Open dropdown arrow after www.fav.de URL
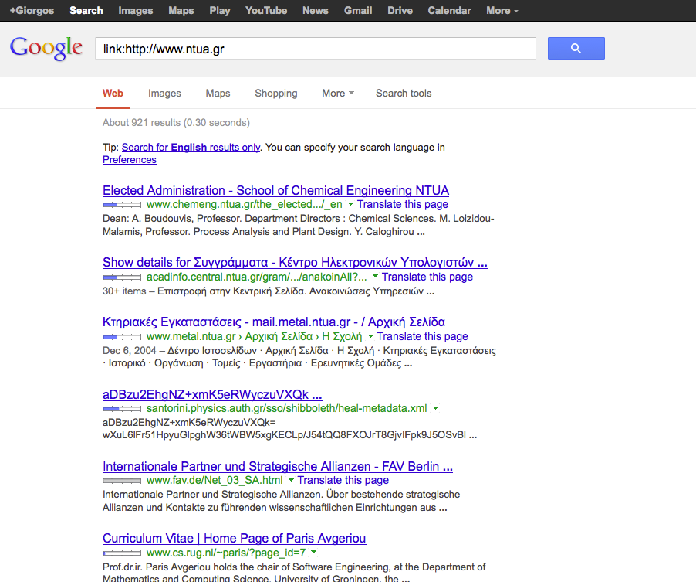The image size is (696, 582). [291, 480]
